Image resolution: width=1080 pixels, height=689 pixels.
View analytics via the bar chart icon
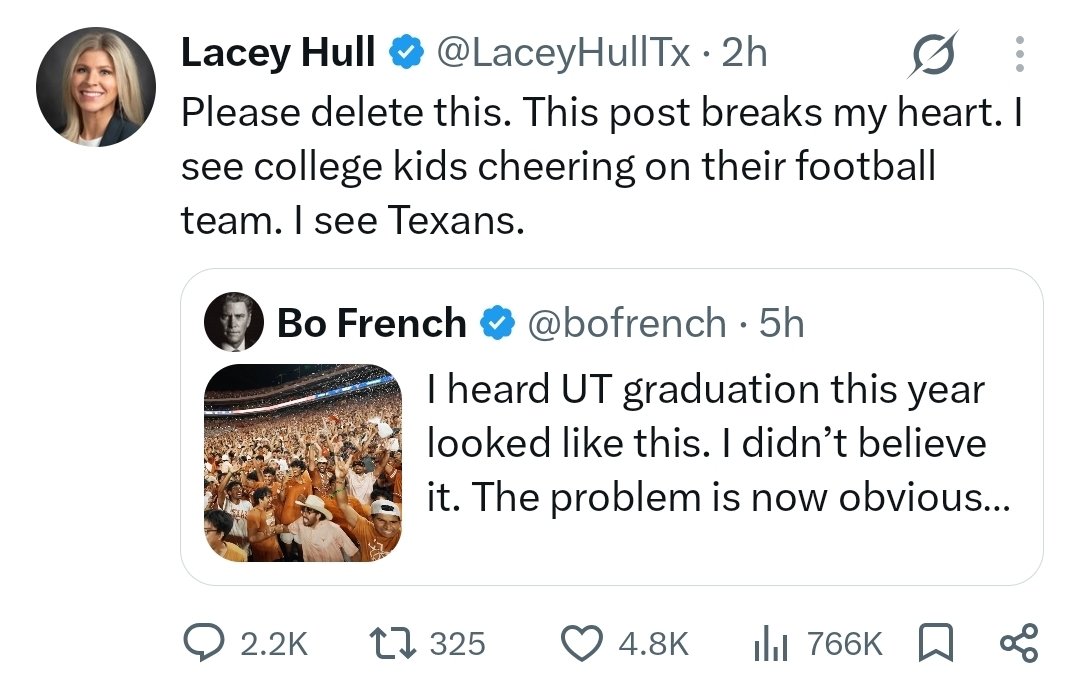coord(771,643)
